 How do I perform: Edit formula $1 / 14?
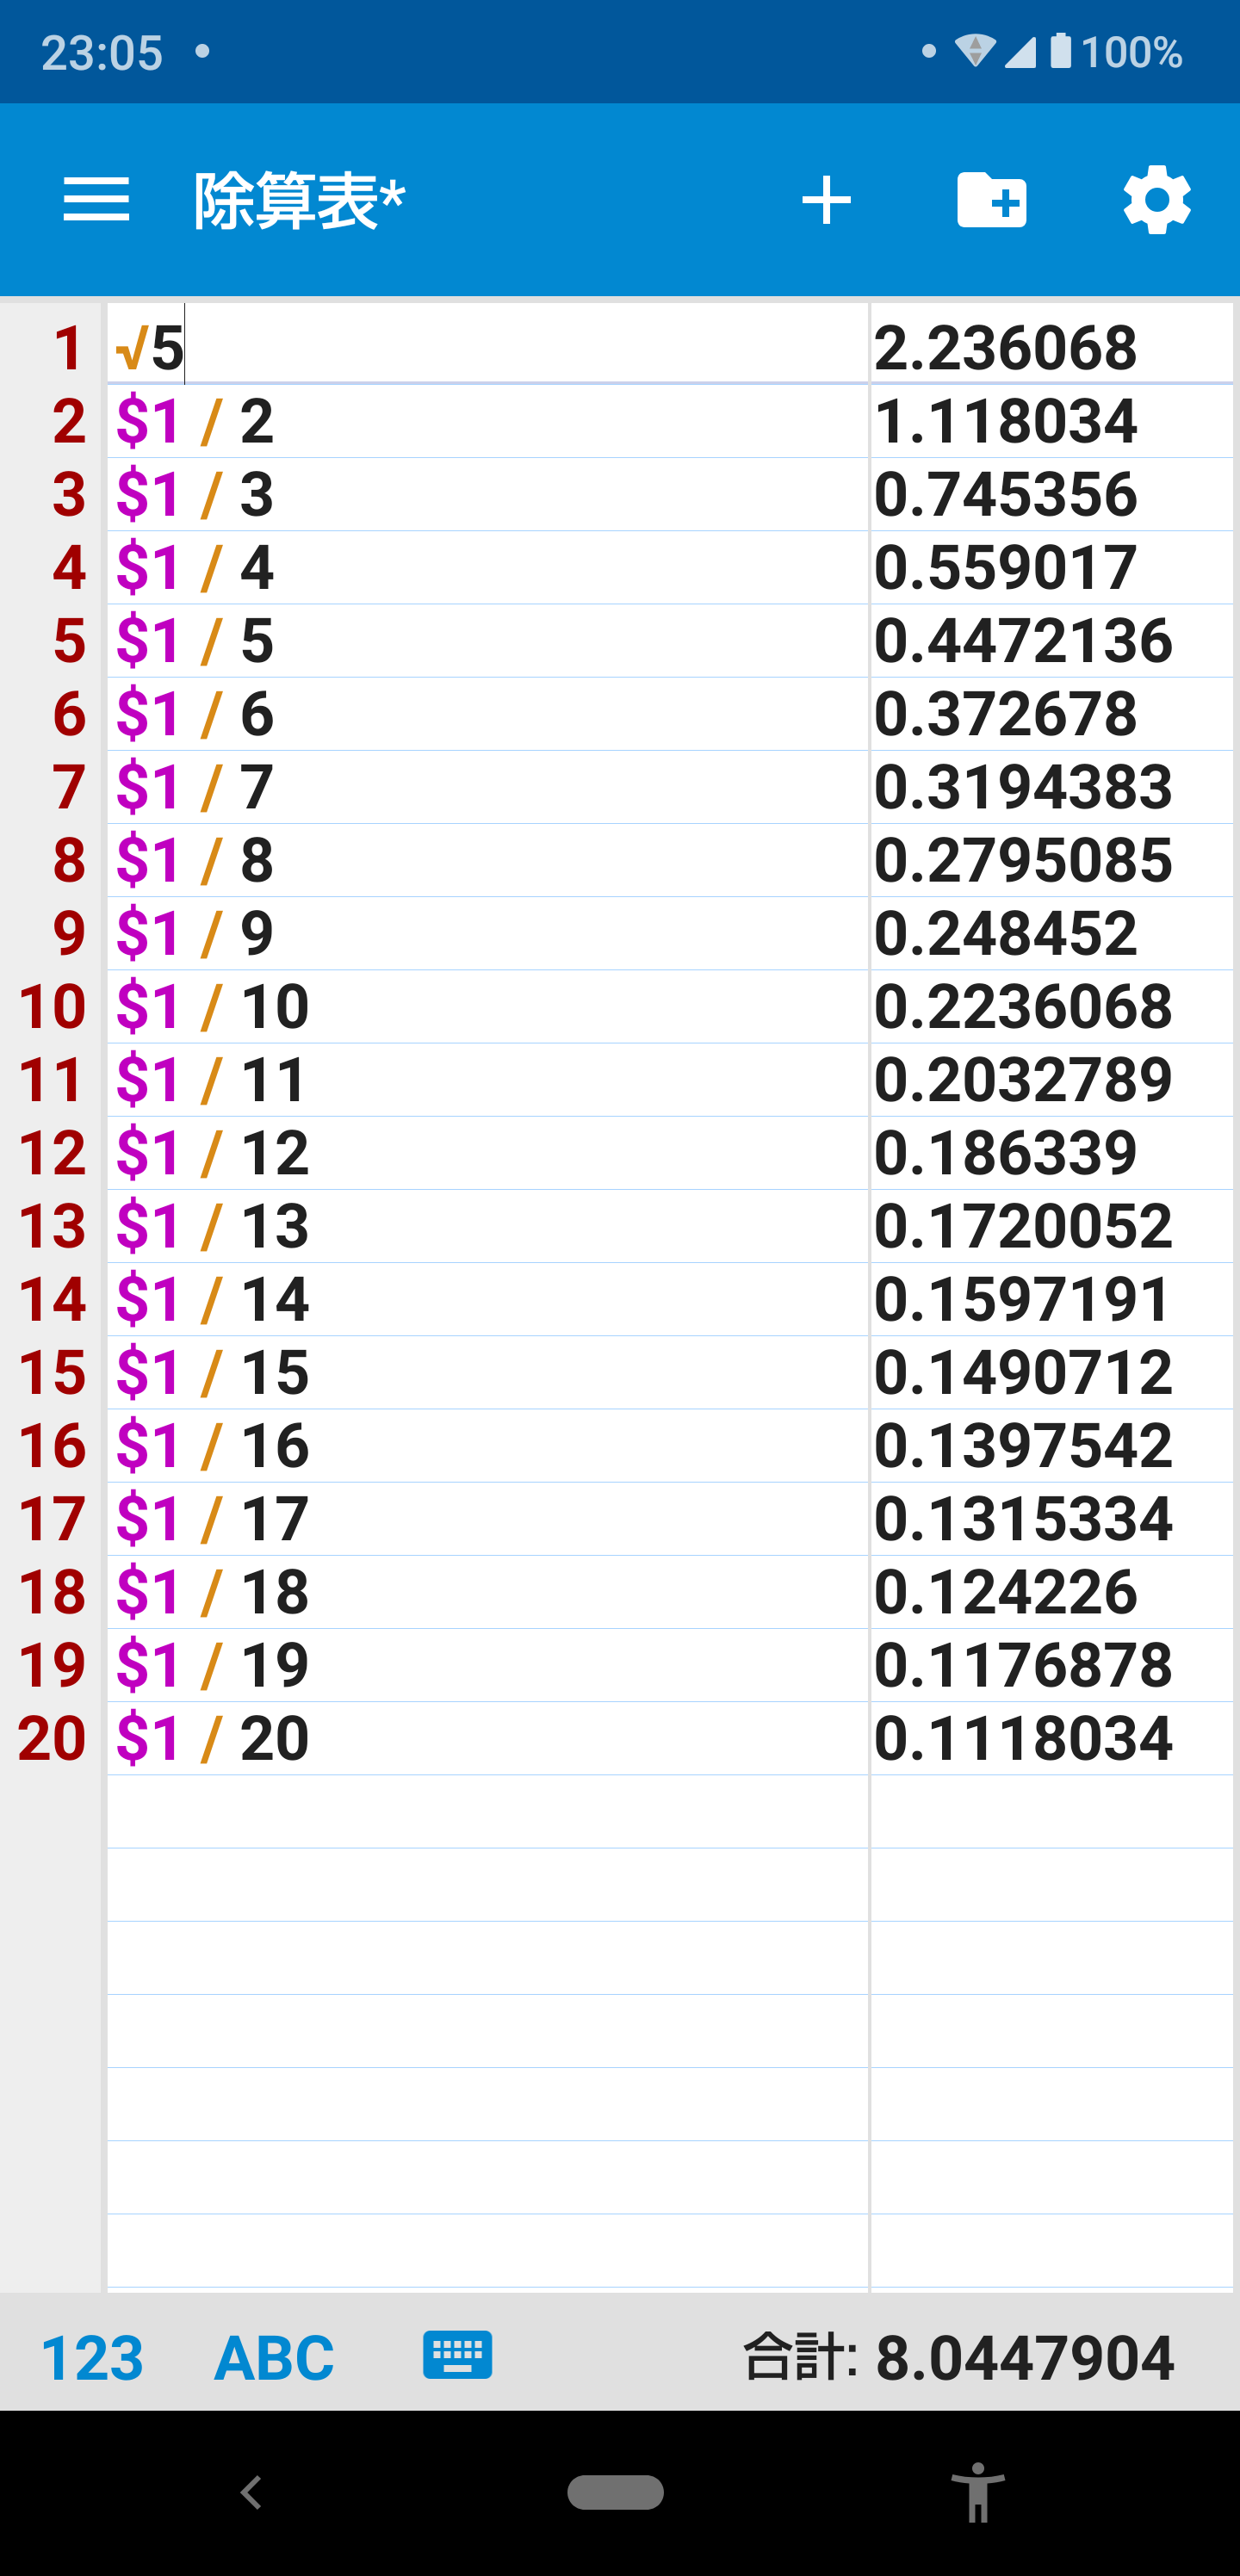point(488,1299)
